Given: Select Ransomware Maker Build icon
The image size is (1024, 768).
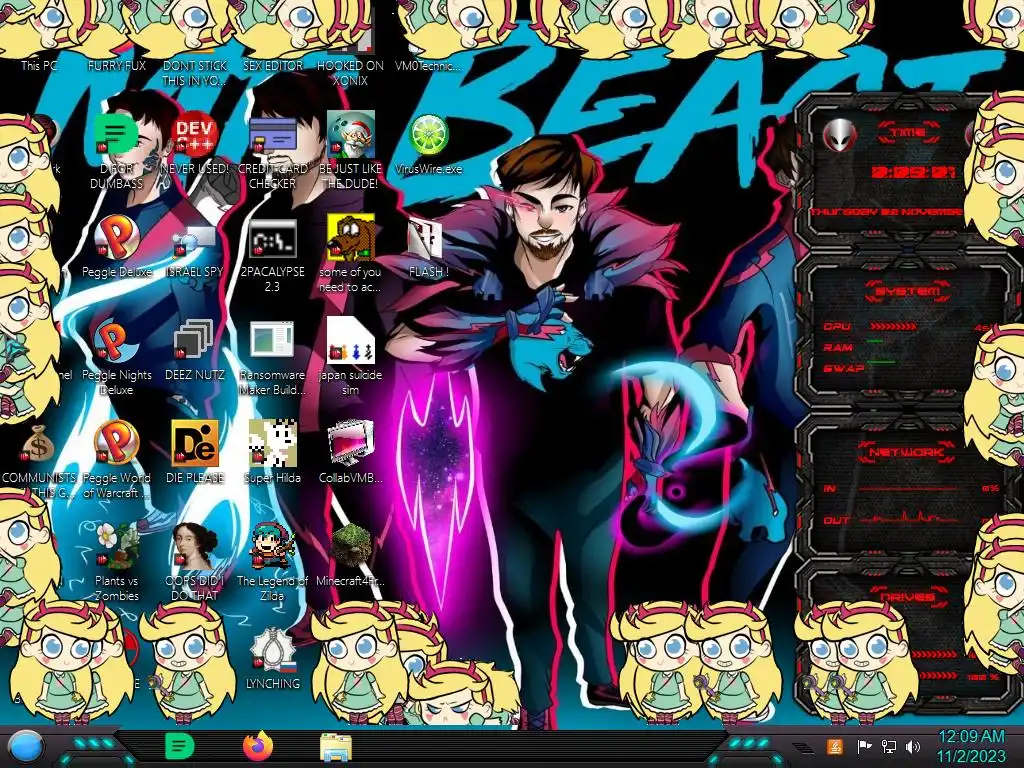Looking at the screenshot, I should click(x=272, y=341).
